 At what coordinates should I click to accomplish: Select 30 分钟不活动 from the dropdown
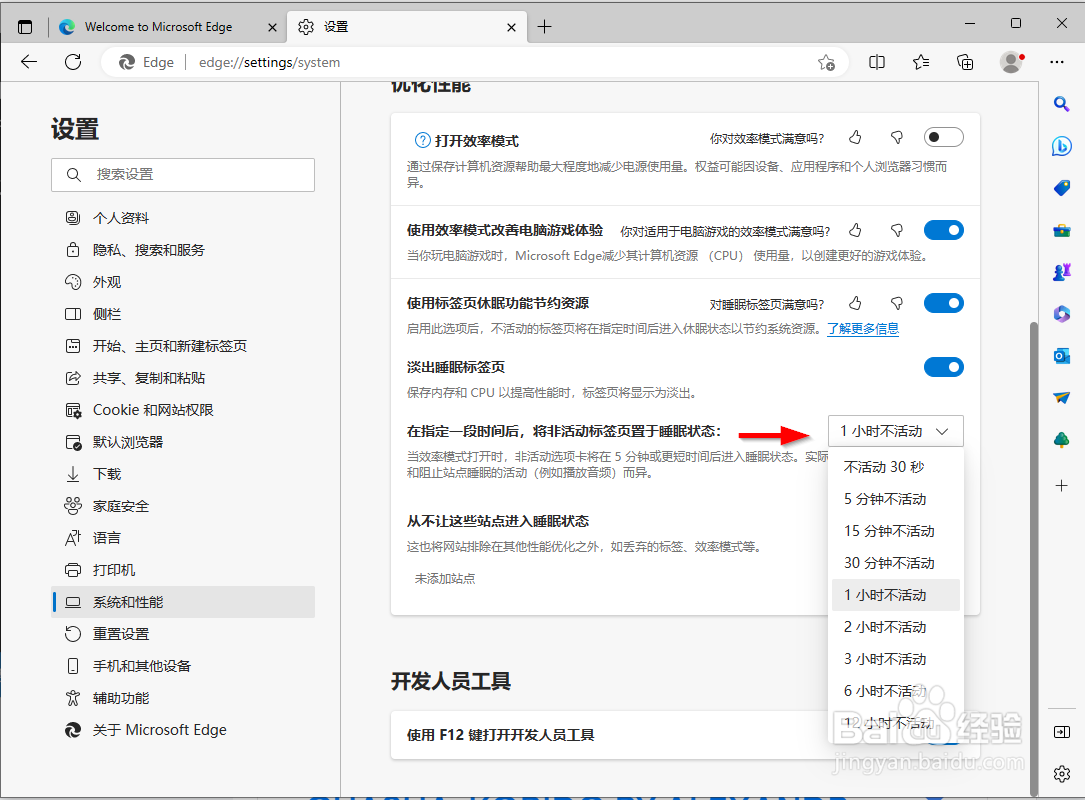tap(889, 562)
